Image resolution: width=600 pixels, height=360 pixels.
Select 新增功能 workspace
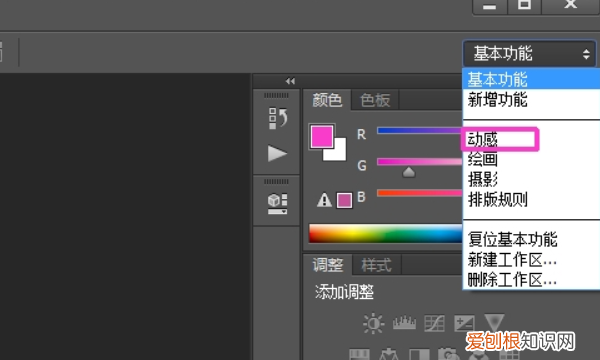point(531,100)
